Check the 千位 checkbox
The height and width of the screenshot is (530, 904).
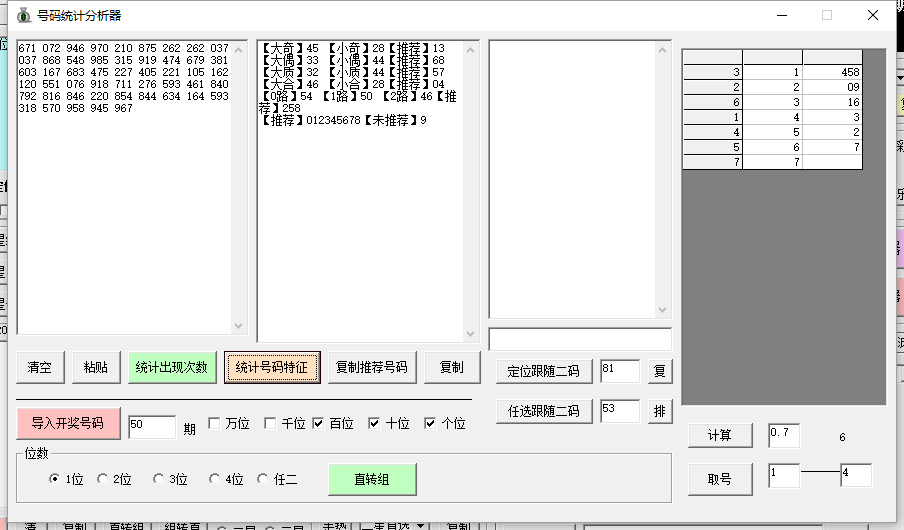point(270,424)
